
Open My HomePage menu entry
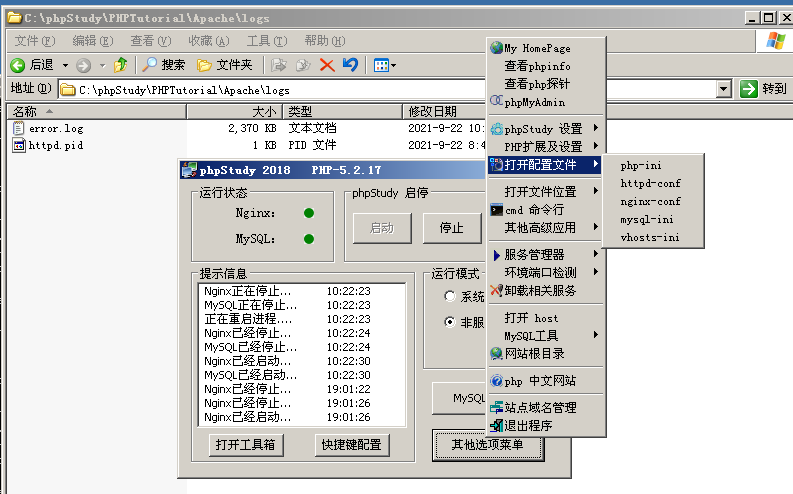(546, 48)
